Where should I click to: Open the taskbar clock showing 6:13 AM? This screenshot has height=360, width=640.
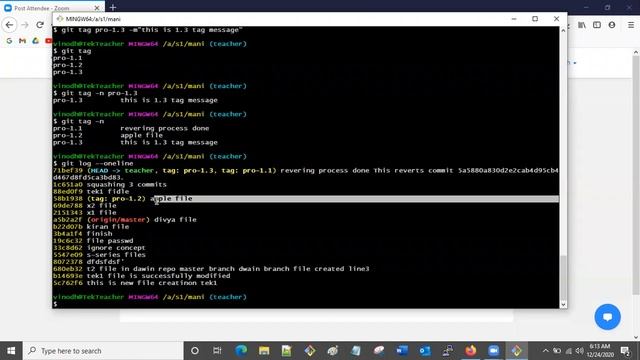pyautogui.click(x=600, y=351)
